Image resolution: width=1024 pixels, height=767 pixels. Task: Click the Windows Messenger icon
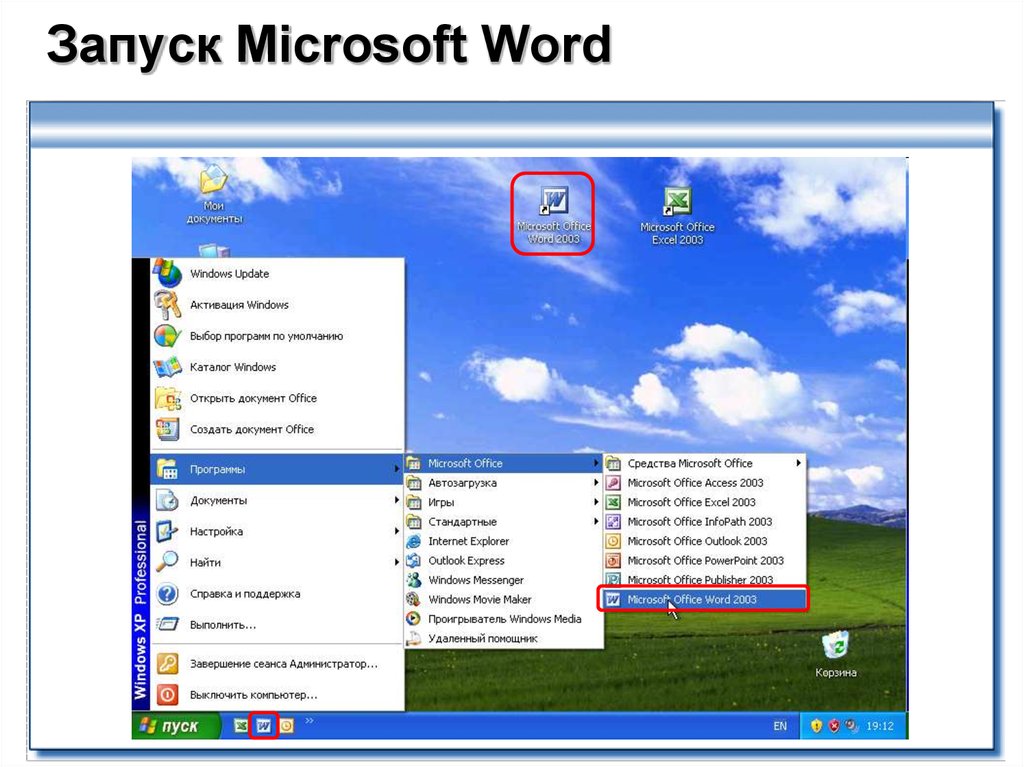point(414,580)
